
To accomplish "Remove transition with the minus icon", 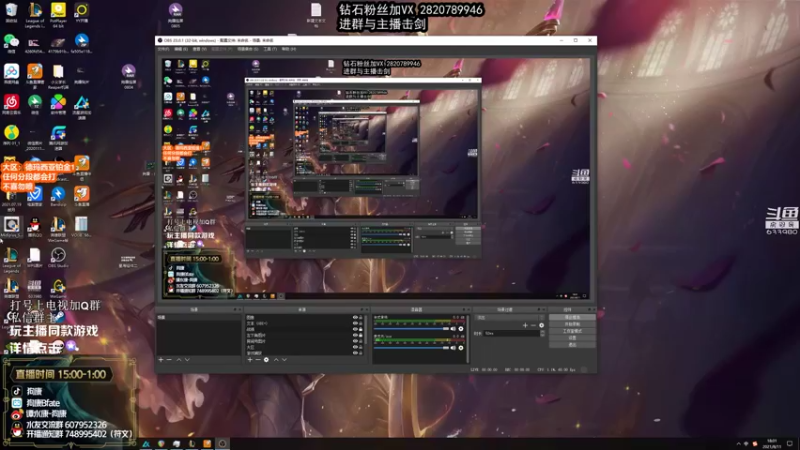I will 533,325.
